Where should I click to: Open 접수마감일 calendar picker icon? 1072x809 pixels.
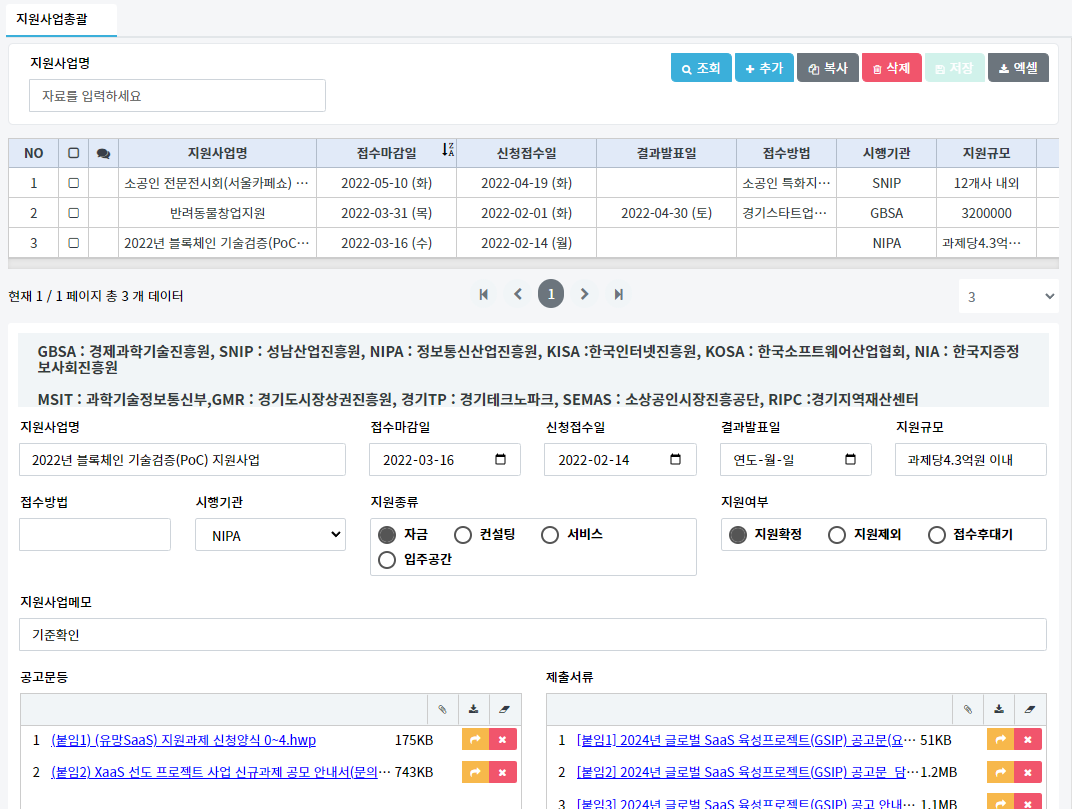pyautogui.click(x=500, y=459)
